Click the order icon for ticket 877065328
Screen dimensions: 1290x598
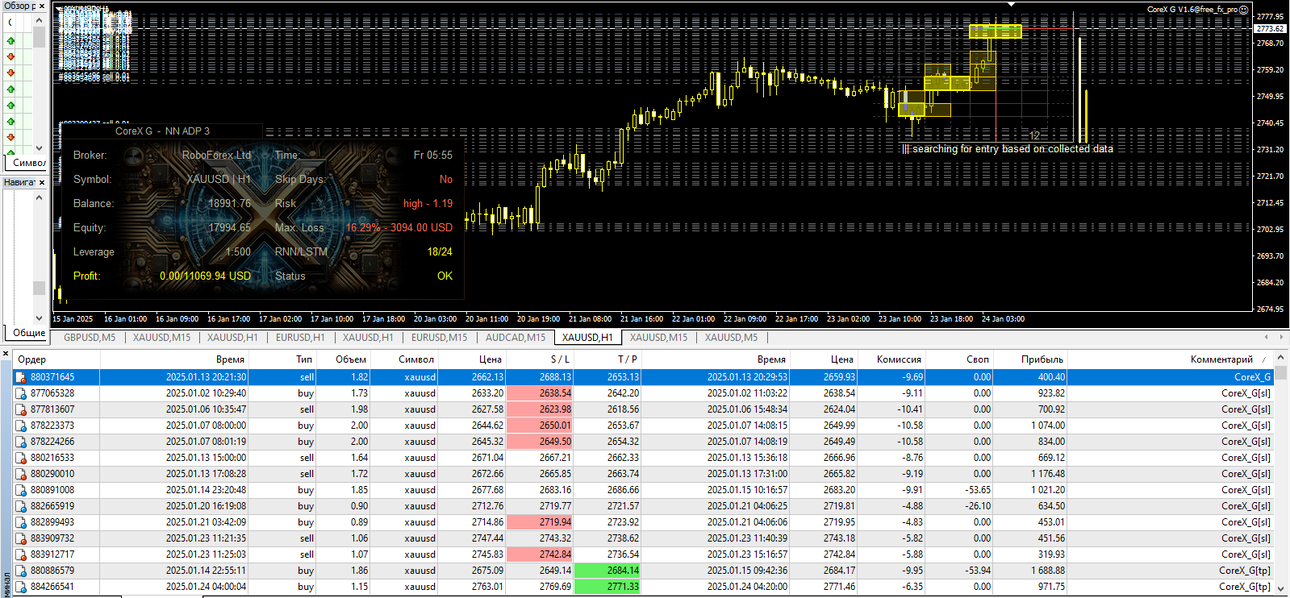tap(21, 393)
